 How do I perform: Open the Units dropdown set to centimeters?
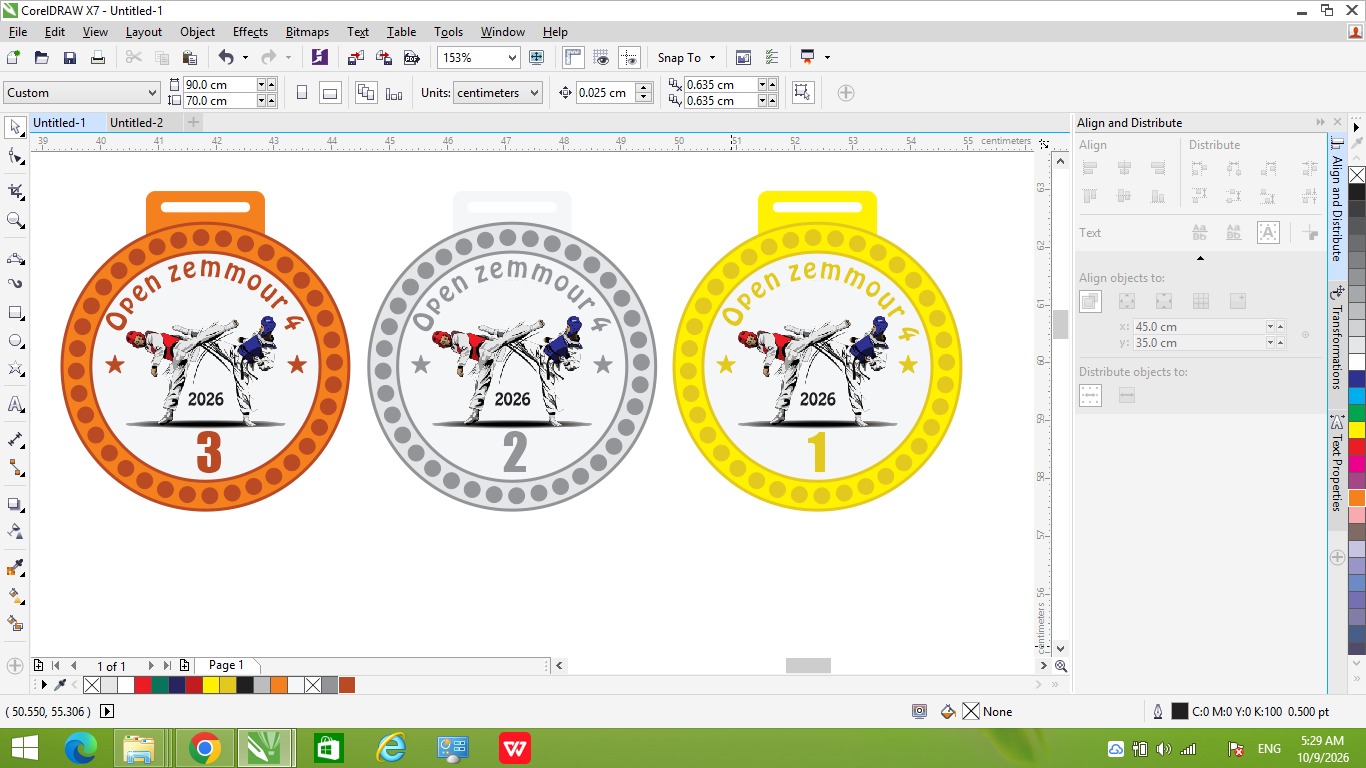(497, 93)
